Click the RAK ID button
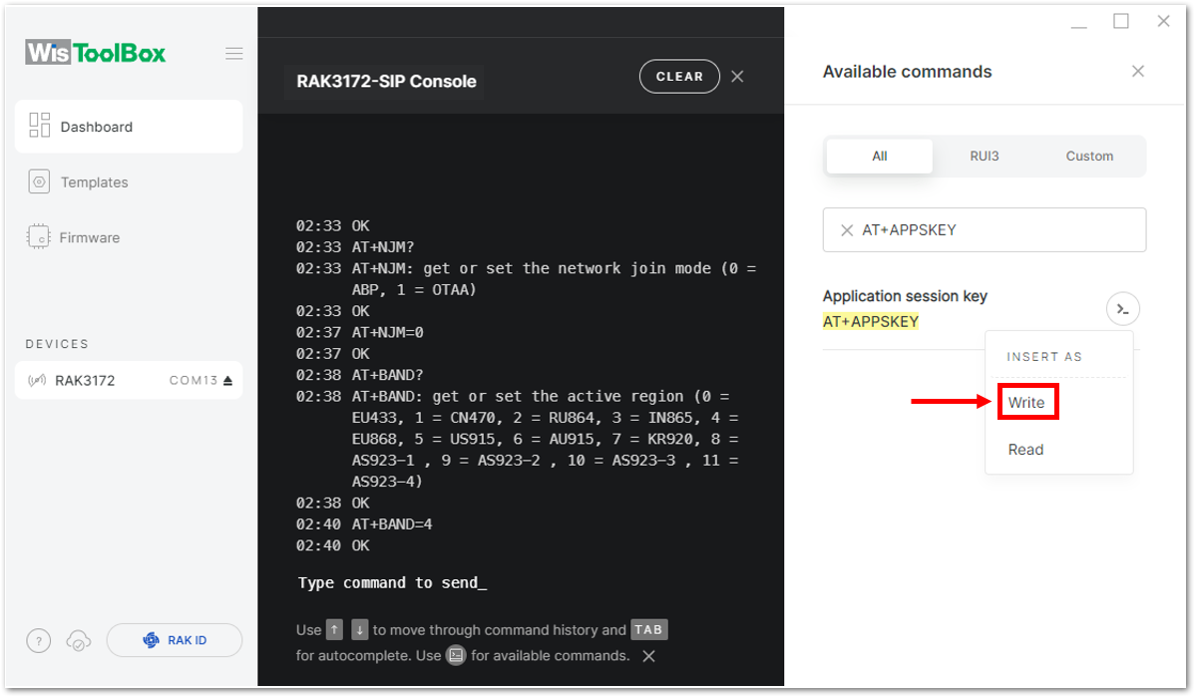Image resolution: width=1195 pixels, height=697 pixels. pos(175,640)
